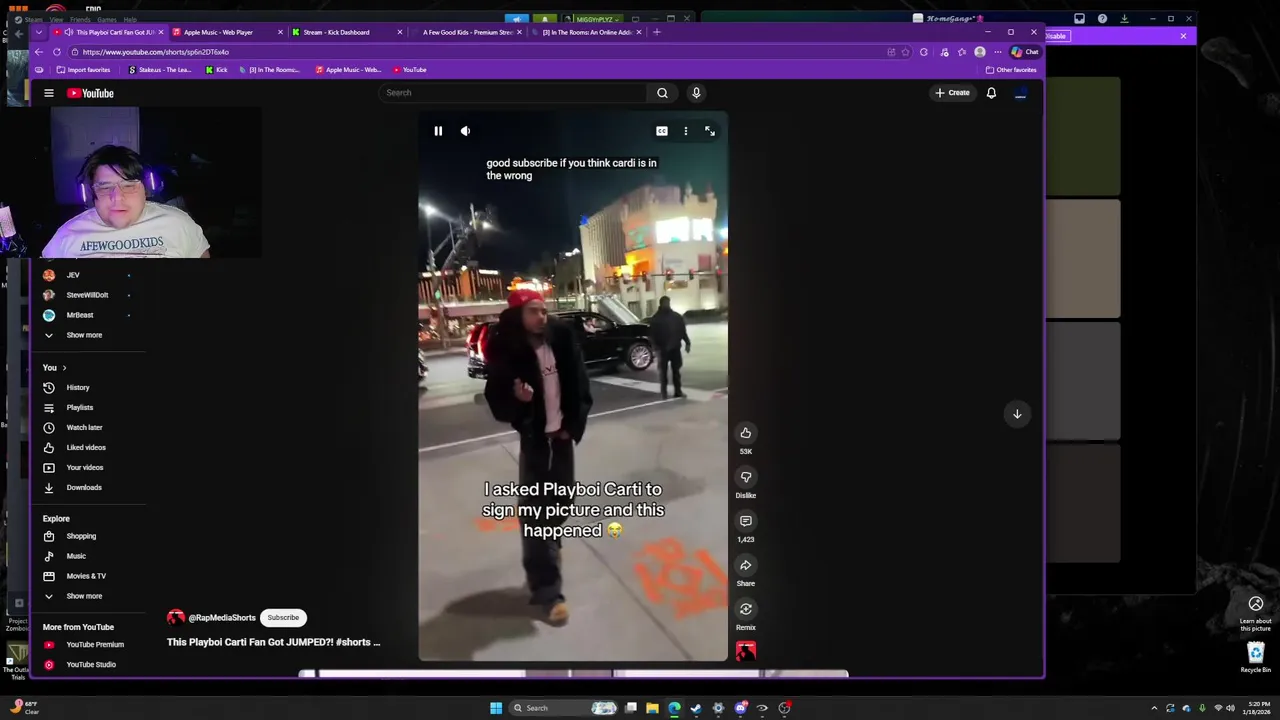1280x720 pixels.
Task: Switch to In The Rooms tab
Action: point(586,32)
